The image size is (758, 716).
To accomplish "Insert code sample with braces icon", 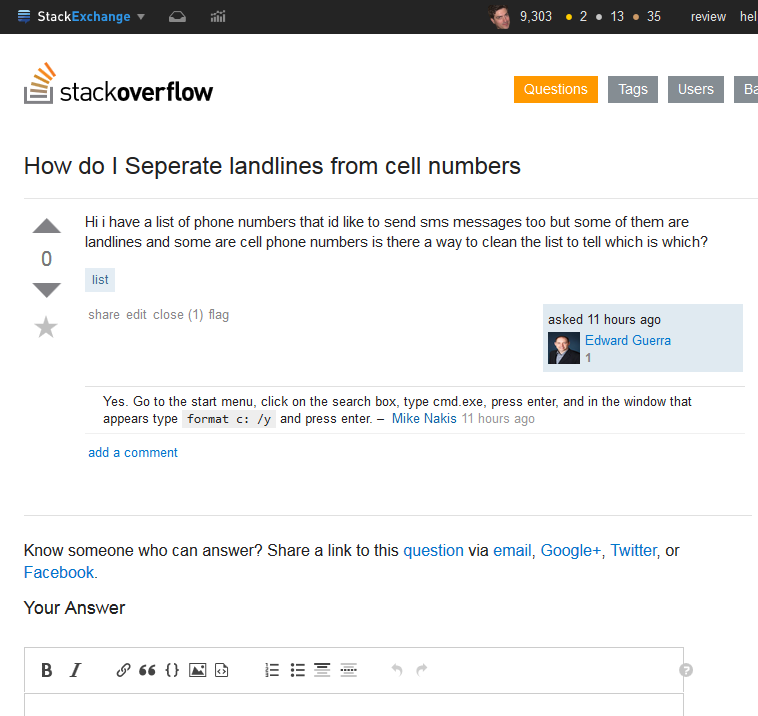I will (x=172, y=670).
